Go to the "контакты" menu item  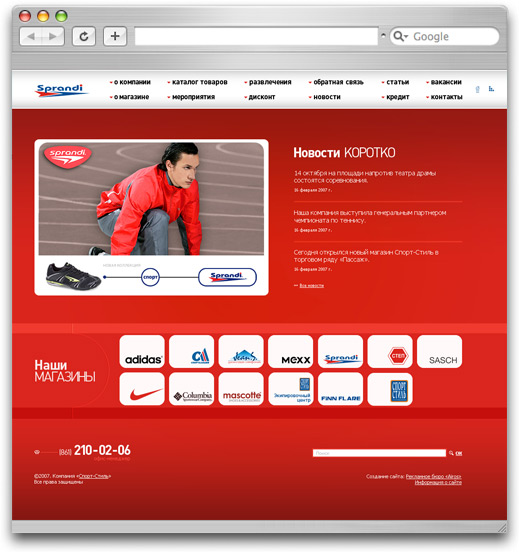[x=446, y=97]
